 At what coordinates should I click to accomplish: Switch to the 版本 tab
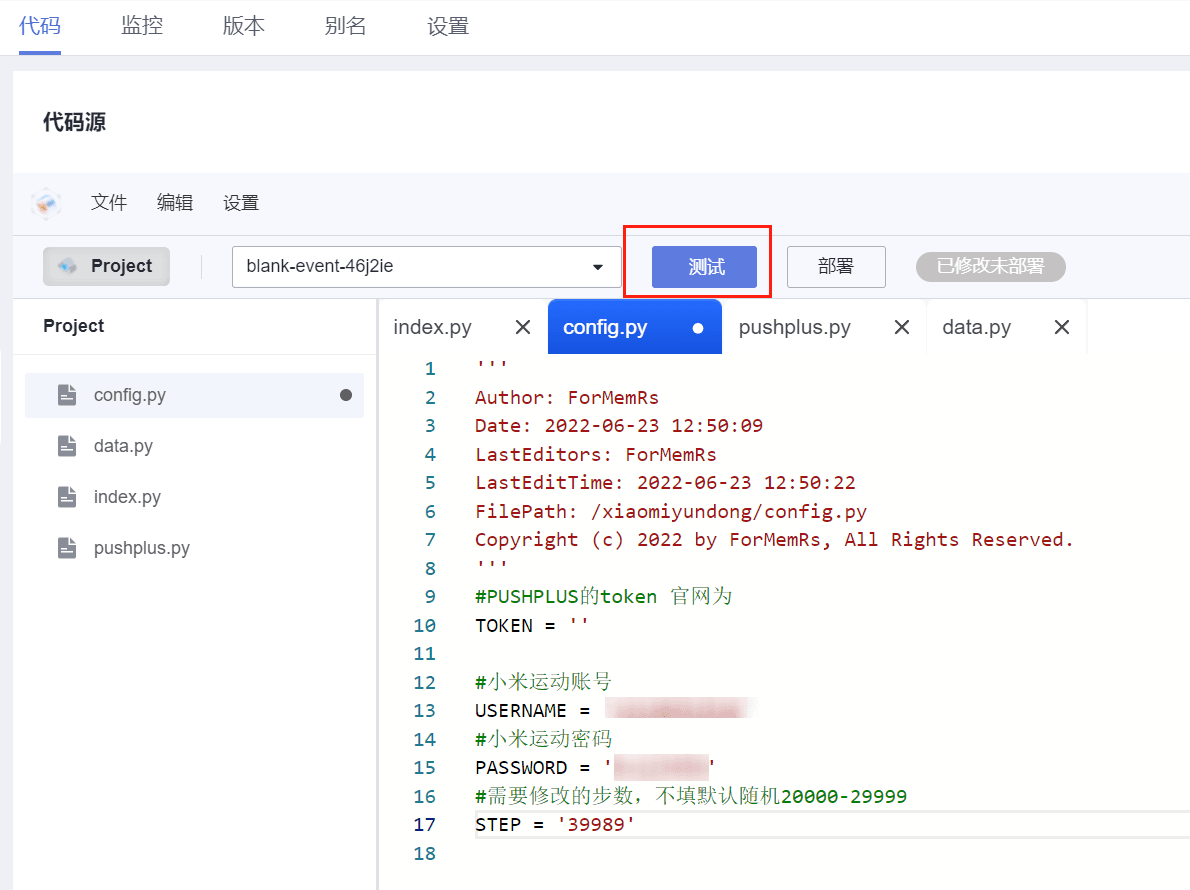coord(243,26)
